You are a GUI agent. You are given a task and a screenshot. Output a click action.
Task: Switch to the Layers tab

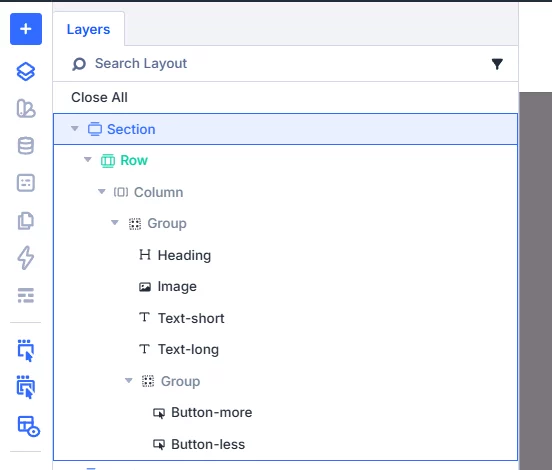(x=88, y=29)
